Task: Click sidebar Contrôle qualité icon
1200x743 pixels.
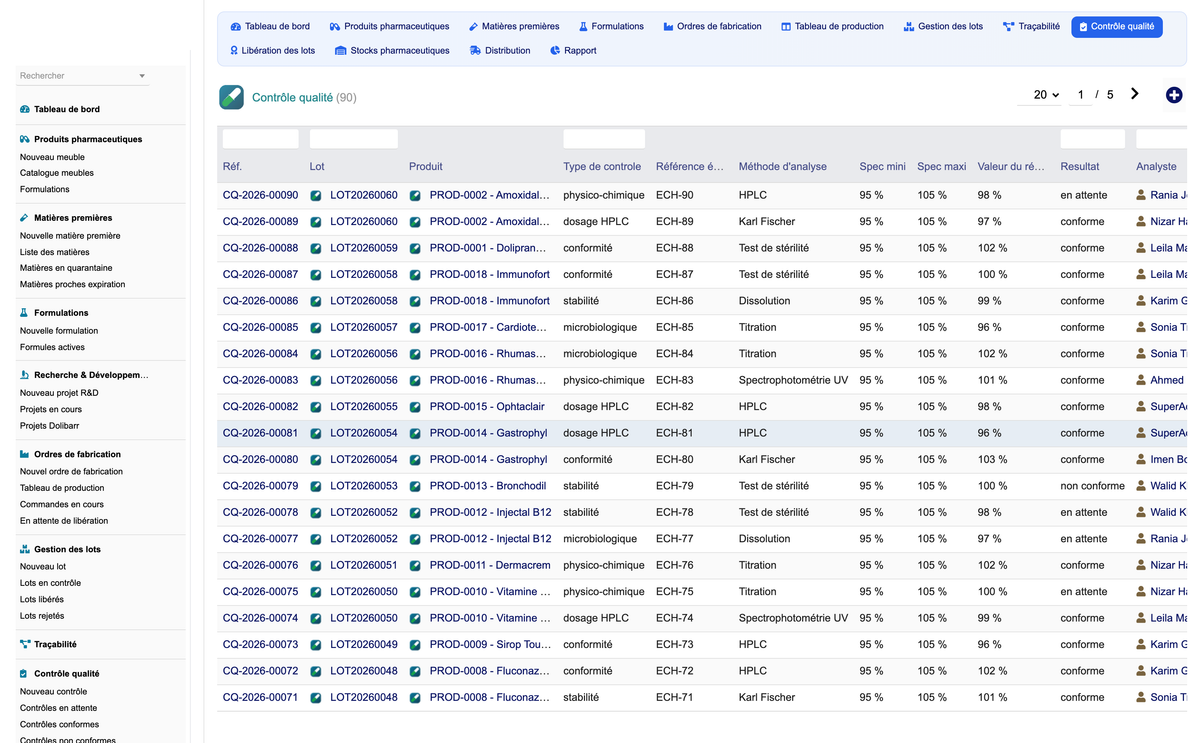Action: tap(25, 674)
